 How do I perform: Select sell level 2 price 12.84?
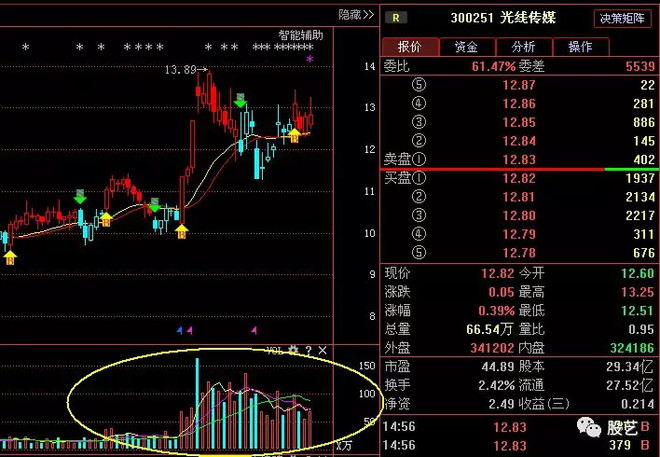[x=519, y=141]
